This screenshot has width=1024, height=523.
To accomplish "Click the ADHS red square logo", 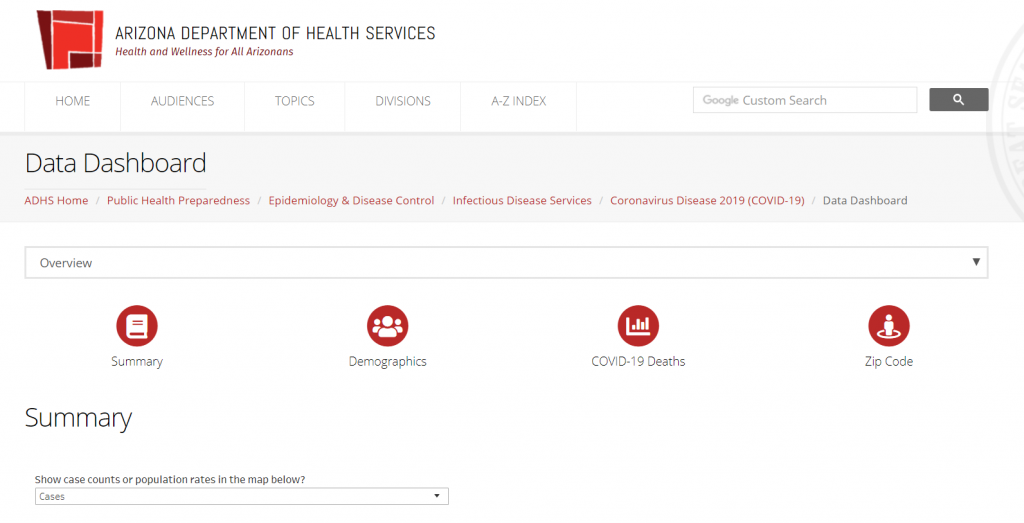I will (x=70, y=39).
